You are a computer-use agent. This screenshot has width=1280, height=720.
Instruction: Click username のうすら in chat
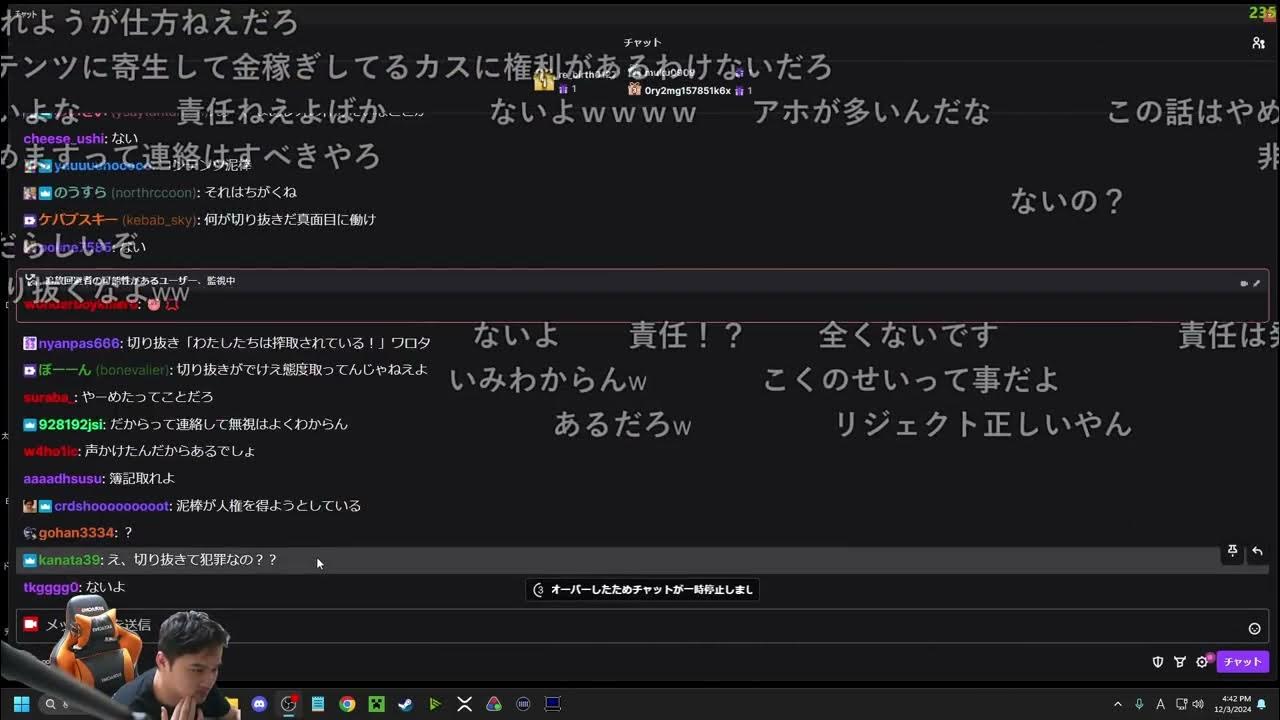[x=80, y=192]
